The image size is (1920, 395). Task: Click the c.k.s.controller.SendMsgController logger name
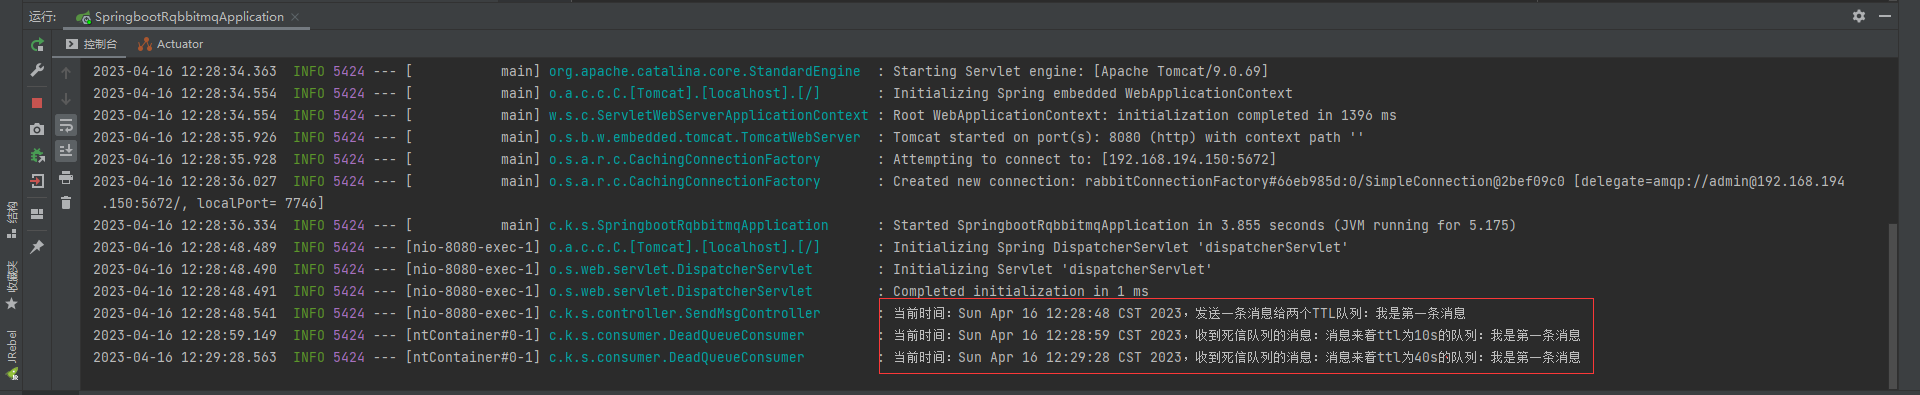(684, 313)
